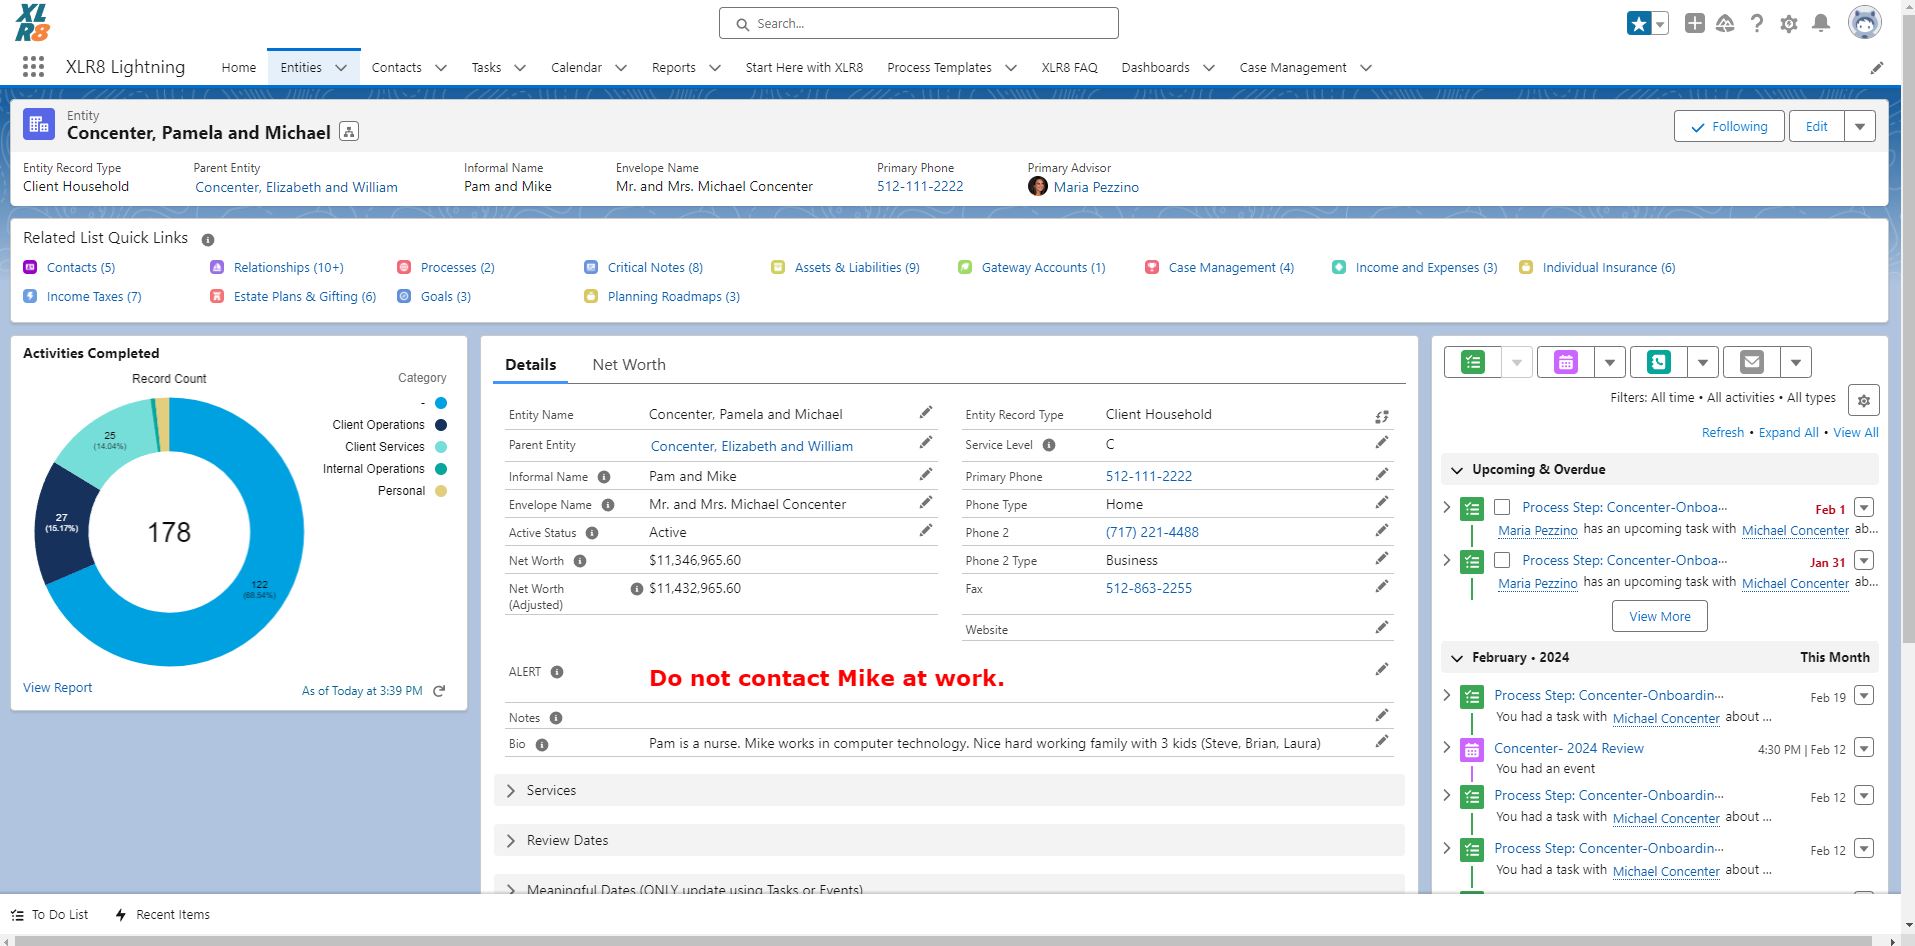Click the favorites star icon
The width and height of the screenshot is (1915, 946).
click(1638, 24)
